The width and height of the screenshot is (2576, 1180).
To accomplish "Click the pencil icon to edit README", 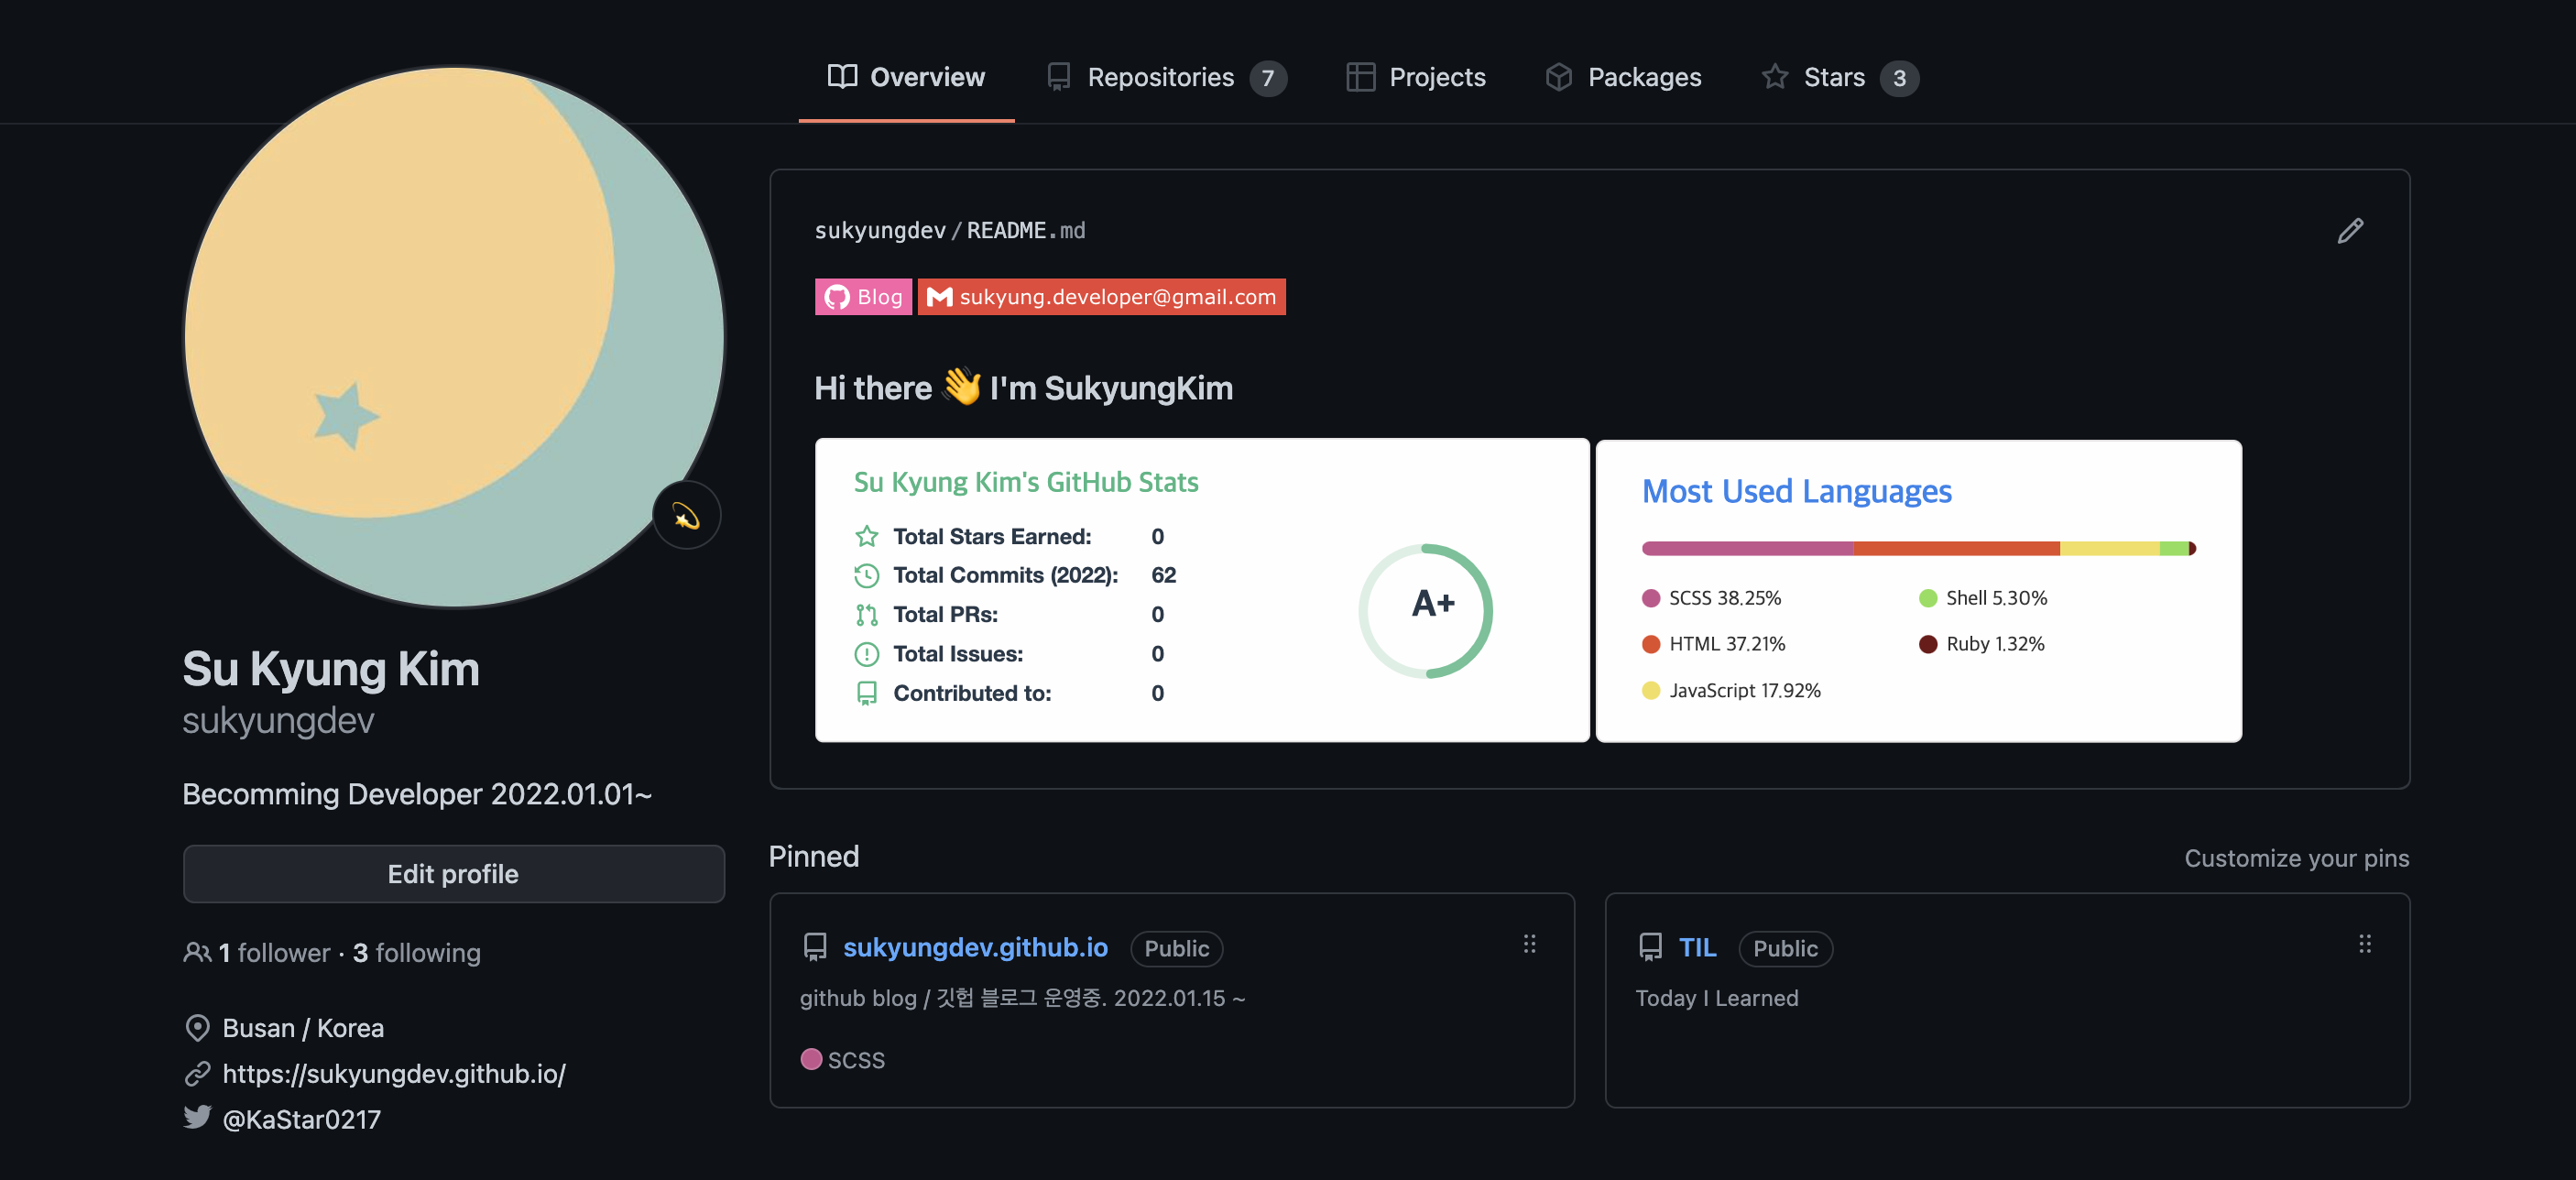I will pyautogui.click(x=2350, y=231).
